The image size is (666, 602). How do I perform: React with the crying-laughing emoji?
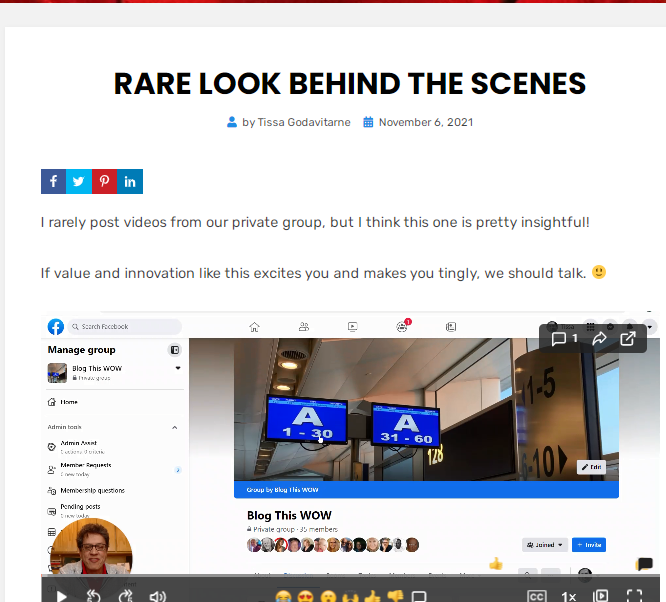pyautogui.click(x=284, y=597)
